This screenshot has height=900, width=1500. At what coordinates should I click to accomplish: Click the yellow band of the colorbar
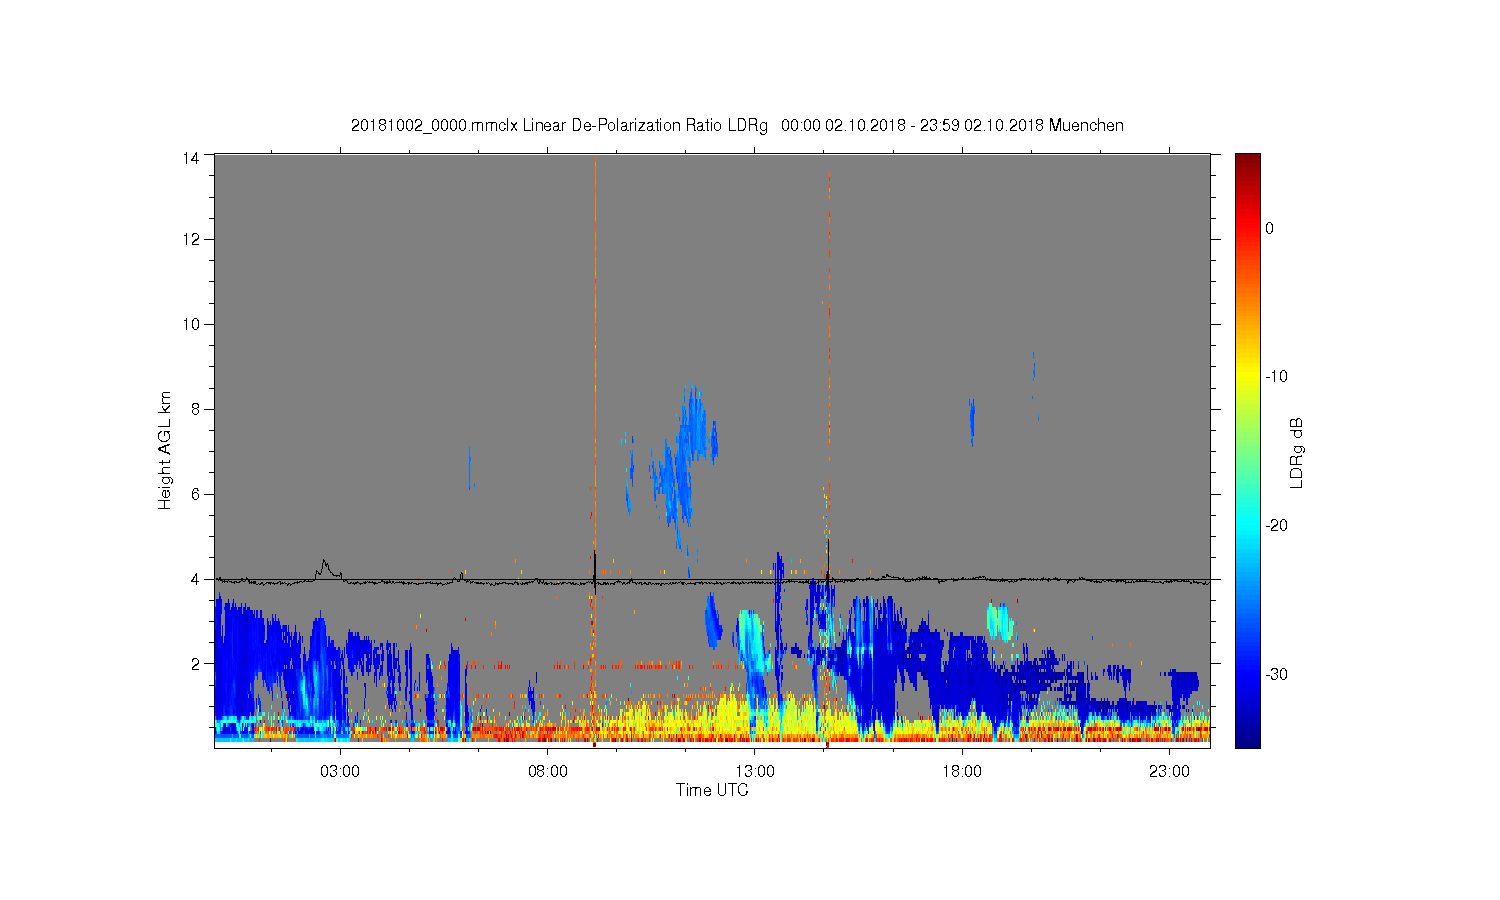pyautogui.click(x=1247, y=377)
